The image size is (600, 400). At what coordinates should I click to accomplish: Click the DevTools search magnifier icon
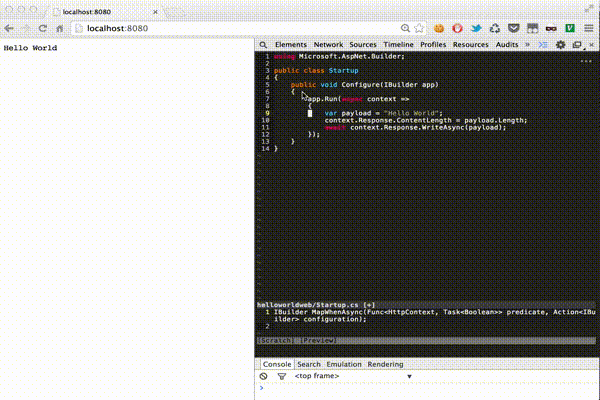pyautogui.click(x=263, y=45)
